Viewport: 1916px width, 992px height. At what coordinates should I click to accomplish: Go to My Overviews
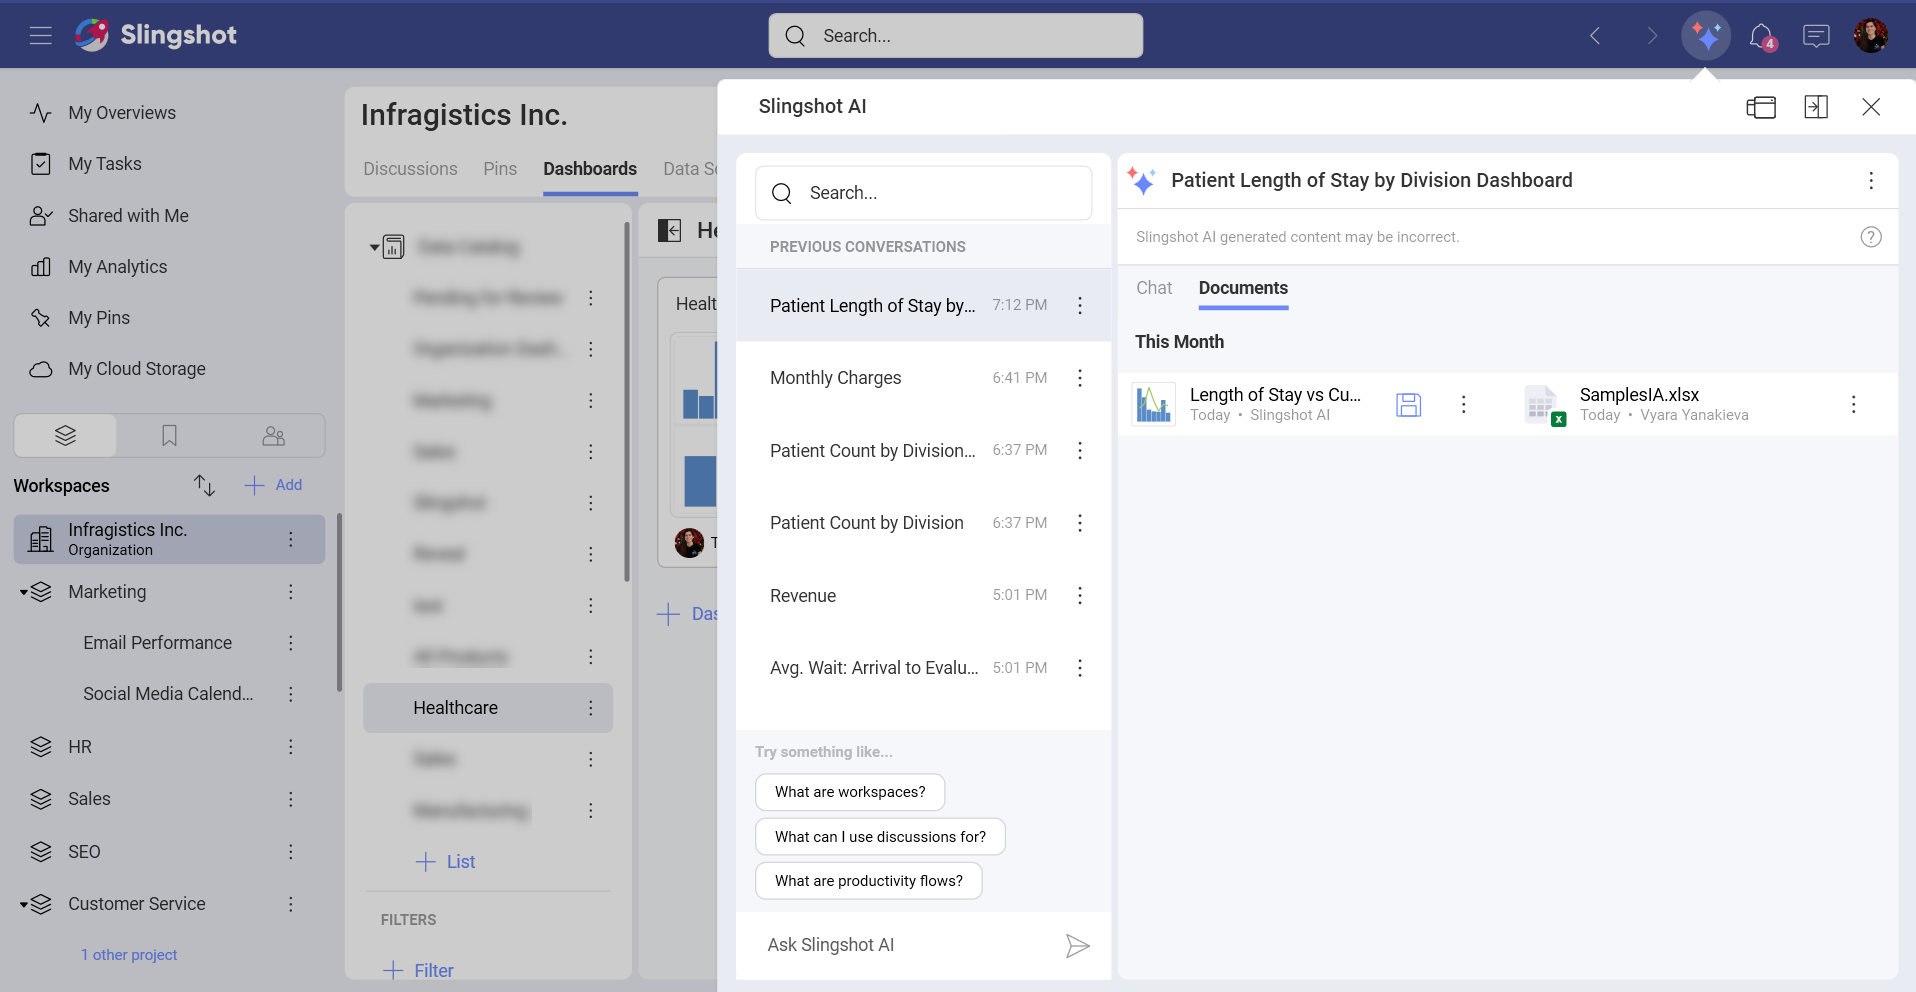pos(122,113)
